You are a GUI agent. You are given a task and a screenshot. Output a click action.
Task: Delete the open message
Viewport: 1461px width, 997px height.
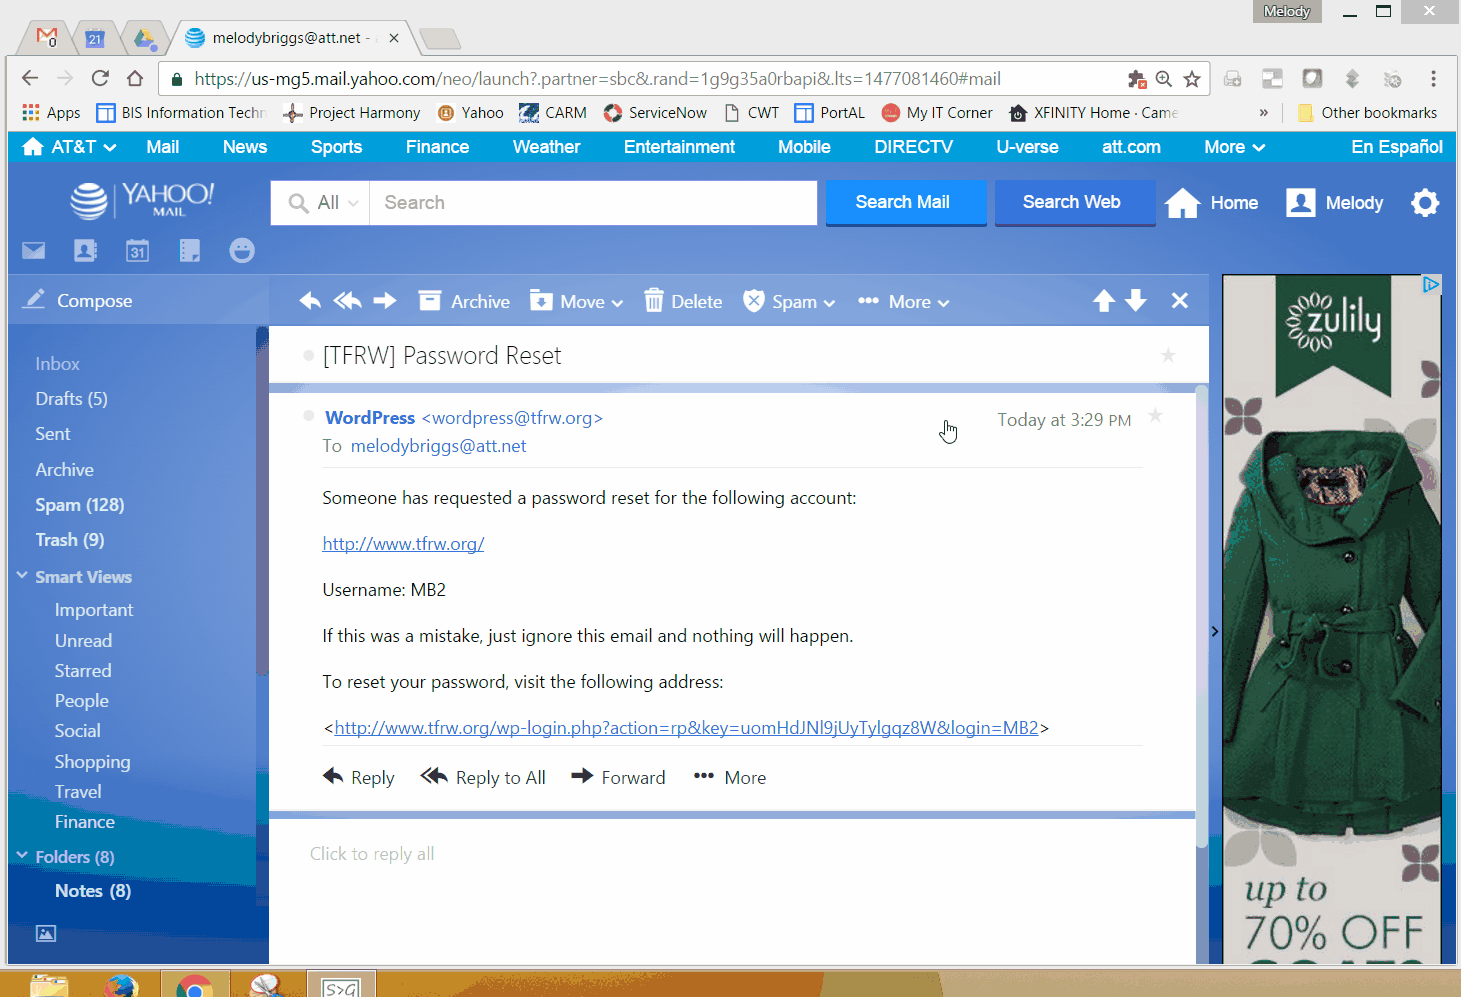683,301
